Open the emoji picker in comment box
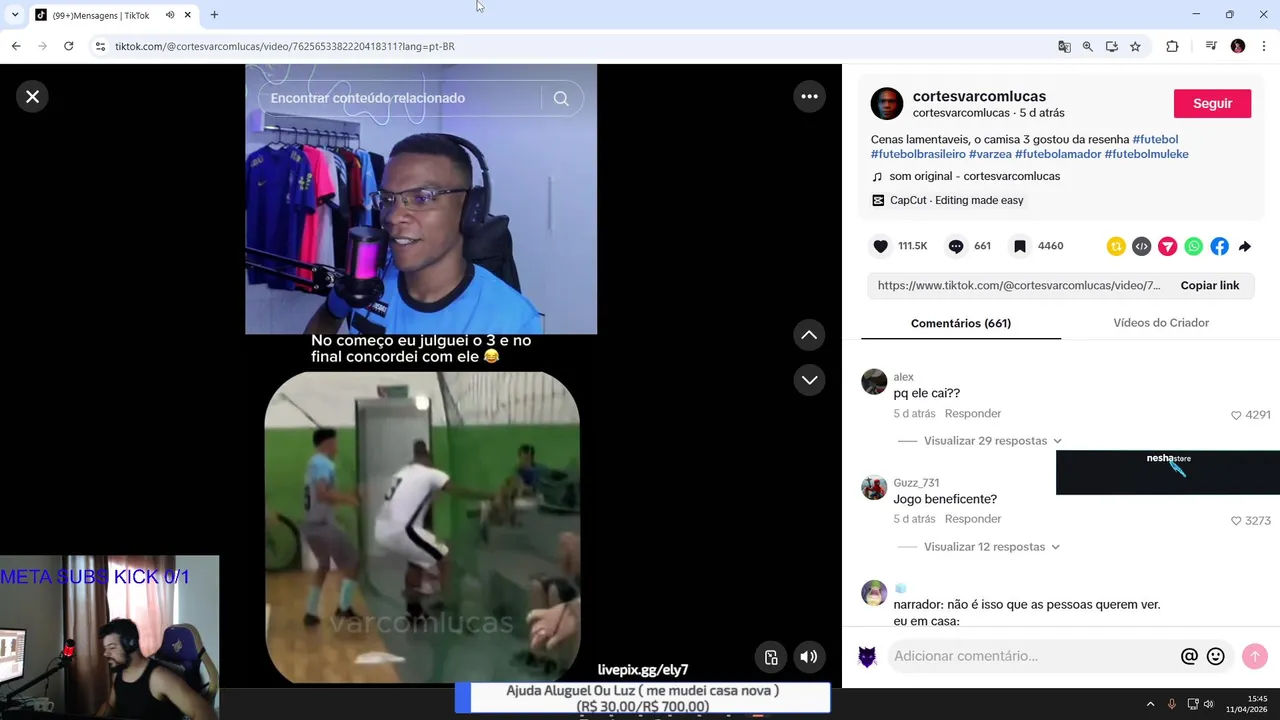The height and width of the screenshot is (720, 1280). (1216, 656)
